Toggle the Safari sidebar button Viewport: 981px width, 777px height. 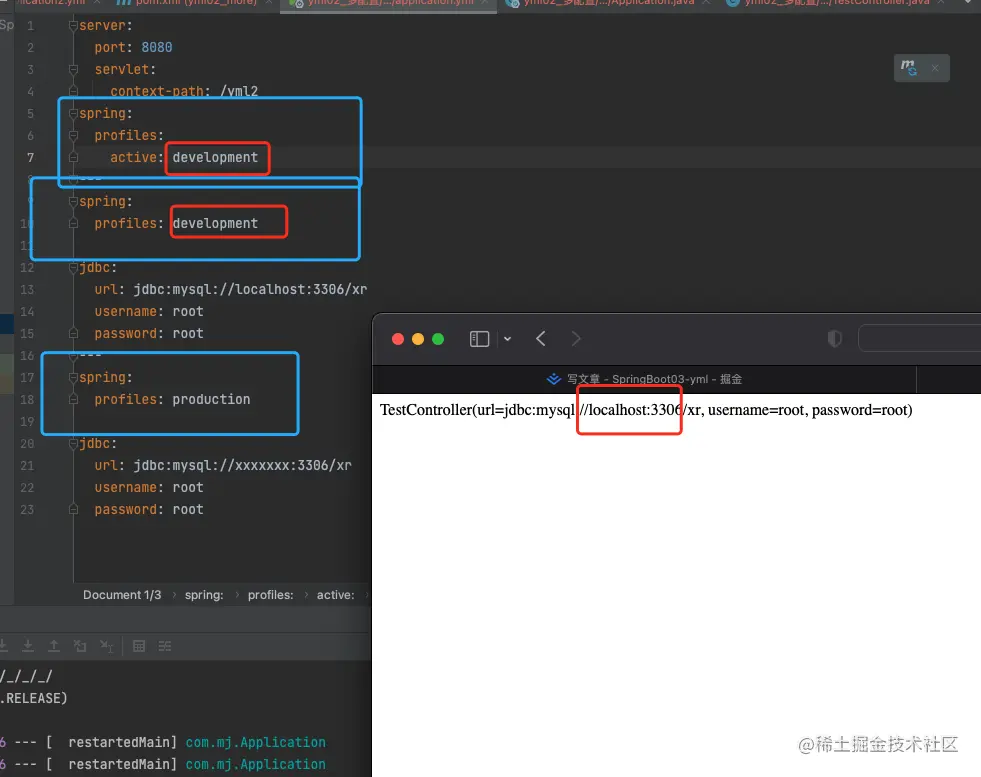pos(479,339)
